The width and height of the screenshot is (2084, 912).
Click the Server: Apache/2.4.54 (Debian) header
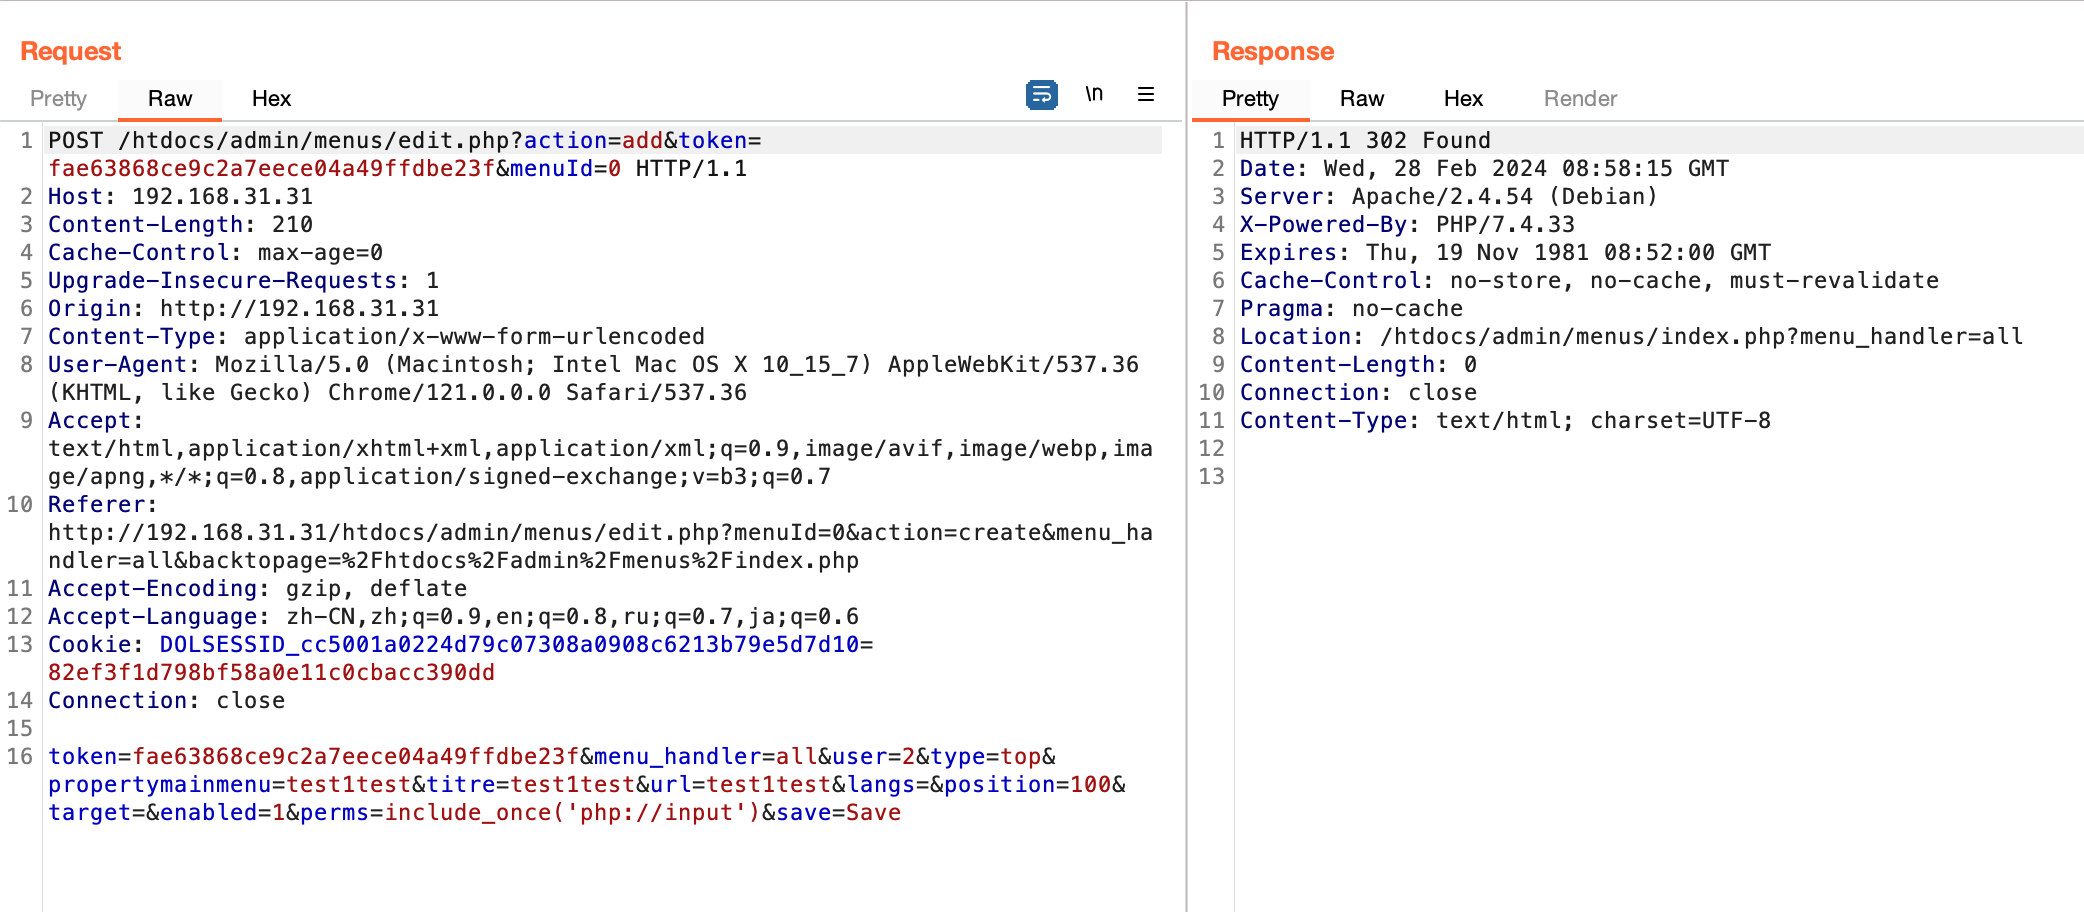point(1449,196)
